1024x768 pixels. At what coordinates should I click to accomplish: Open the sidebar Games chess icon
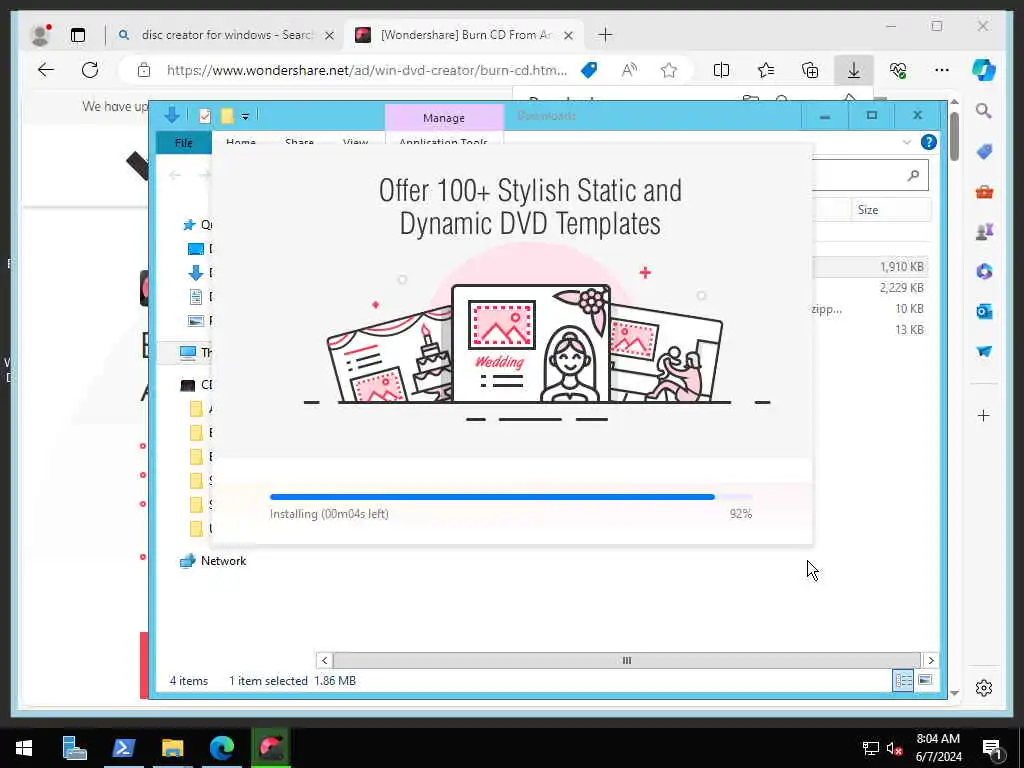pos(984,231)
